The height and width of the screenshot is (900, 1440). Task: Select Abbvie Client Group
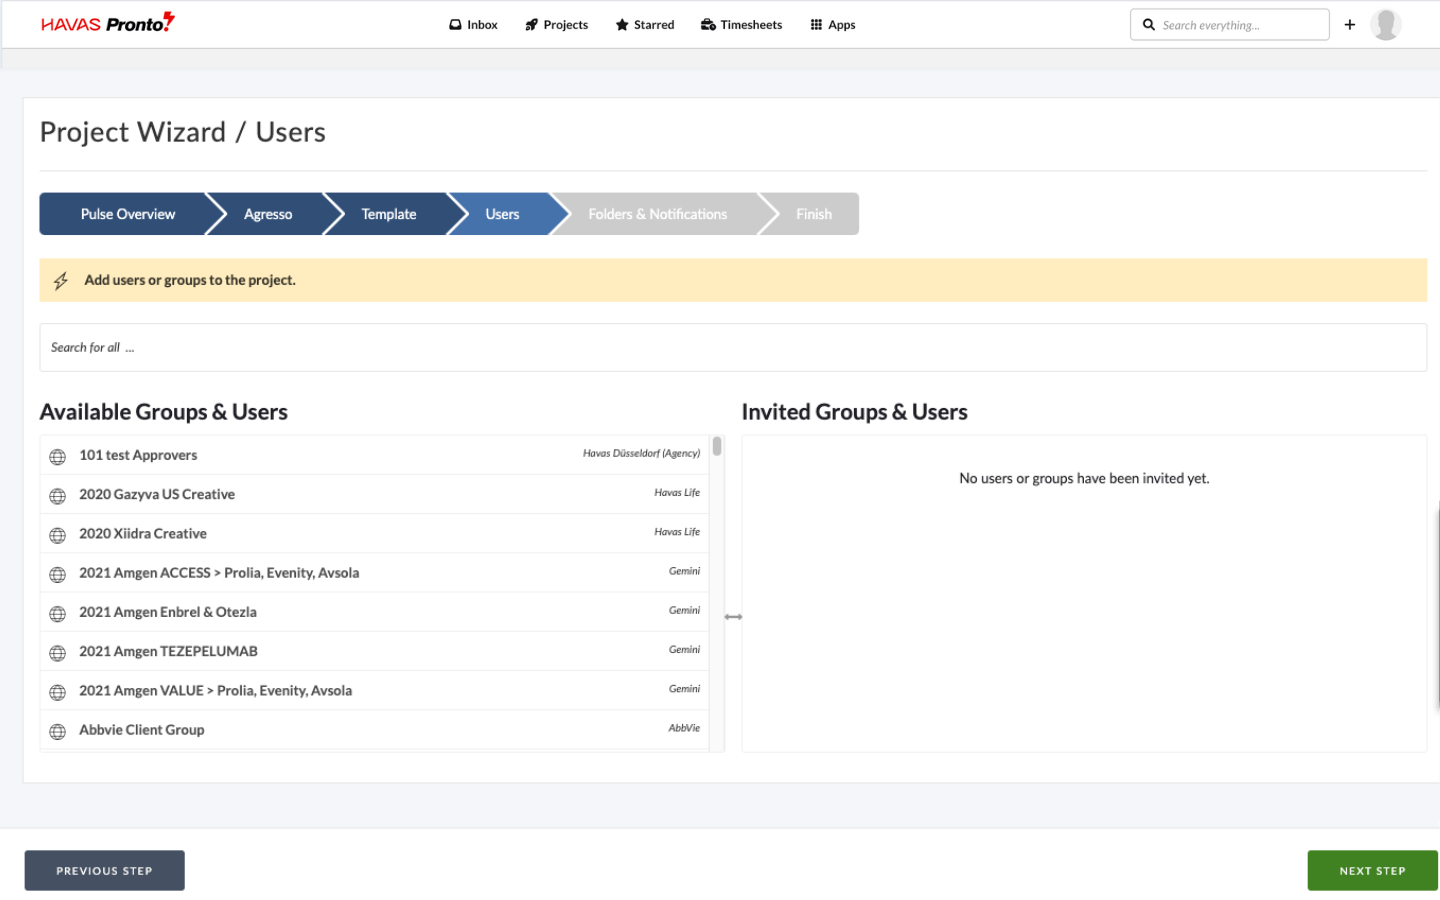pos(375,730)
